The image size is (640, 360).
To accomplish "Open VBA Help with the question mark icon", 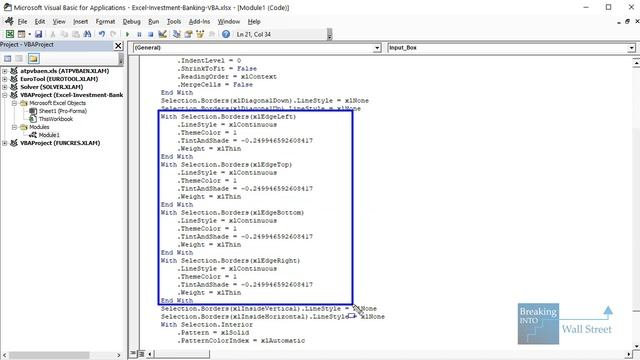I will 226,34.
